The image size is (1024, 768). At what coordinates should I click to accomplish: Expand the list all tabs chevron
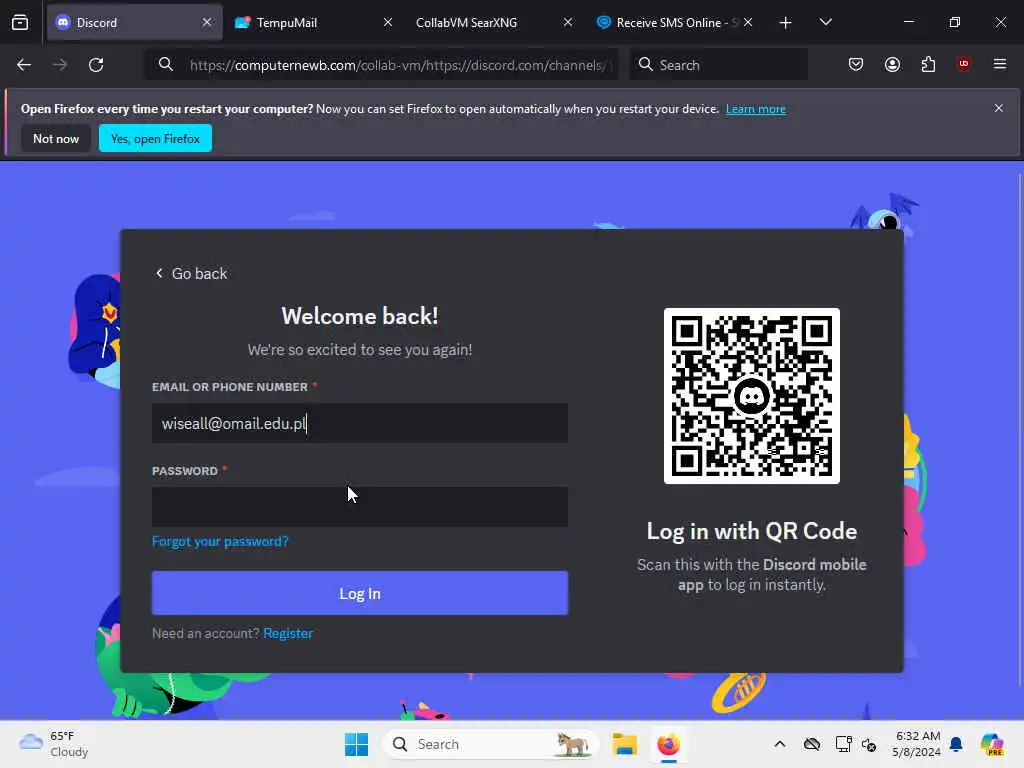[825, 23]
